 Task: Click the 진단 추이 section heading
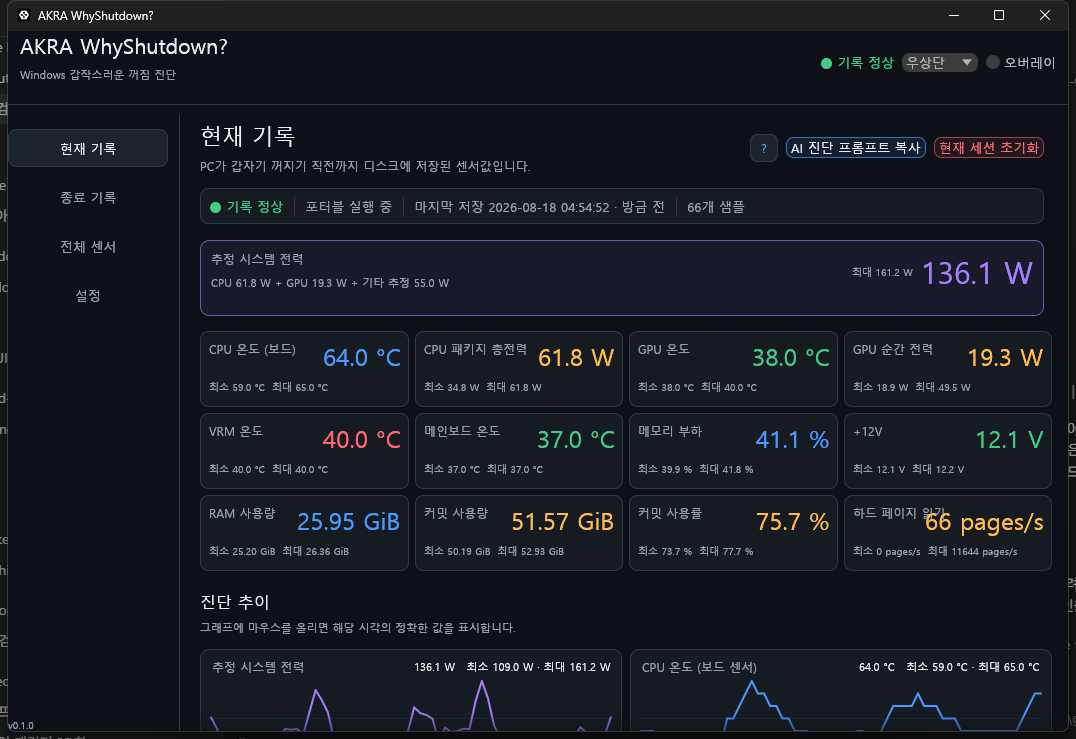tap(235, 602)
